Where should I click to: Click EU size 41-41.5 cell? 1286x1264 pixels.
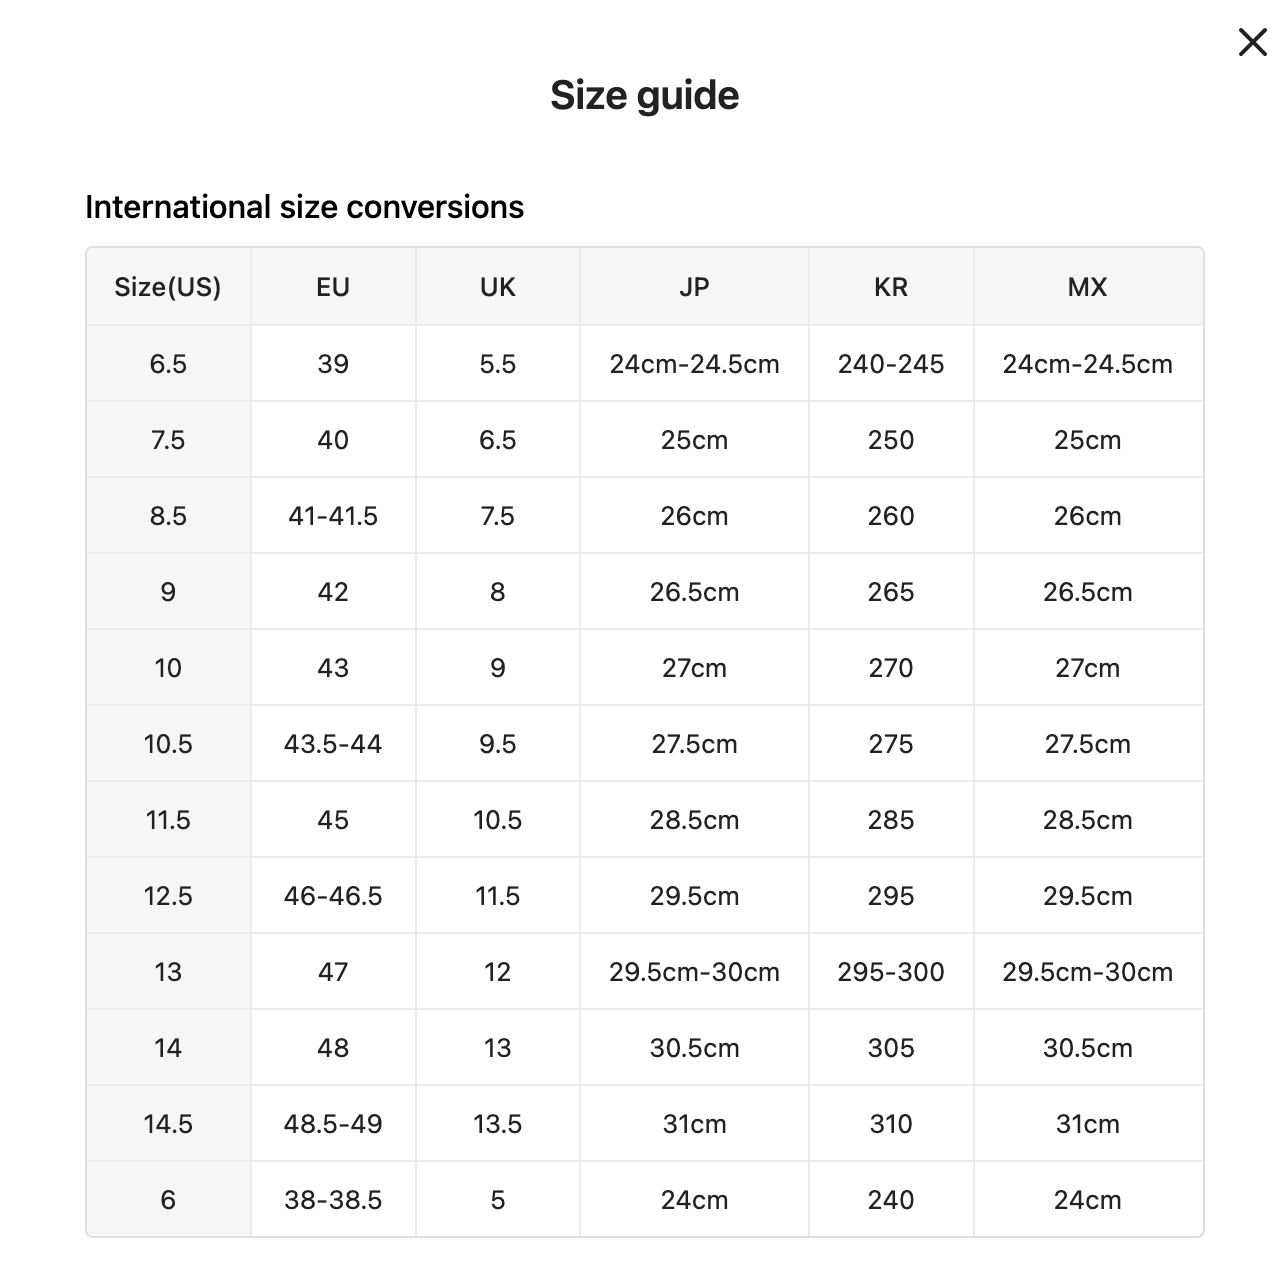[x=333, y=516]
